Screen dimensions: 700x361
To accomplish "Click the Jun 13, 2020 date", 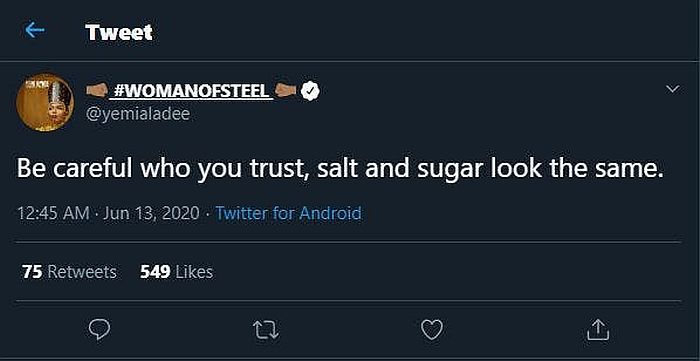I will [151, 214].
